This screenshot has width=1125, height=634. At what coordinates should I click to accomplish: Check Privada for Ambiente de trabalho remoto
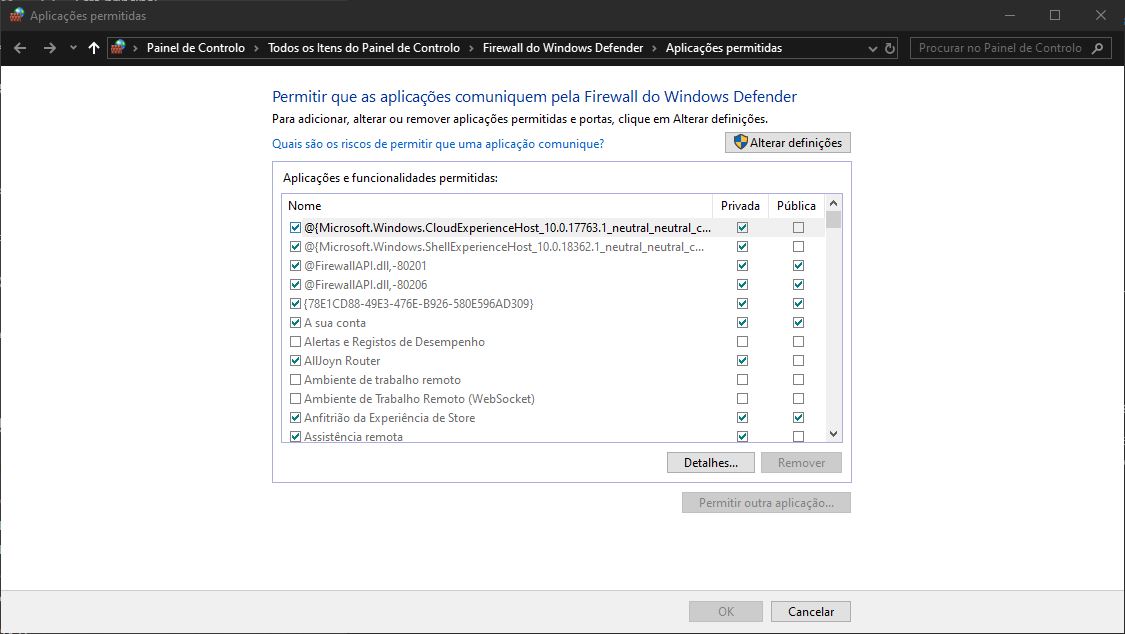[742, 380]
